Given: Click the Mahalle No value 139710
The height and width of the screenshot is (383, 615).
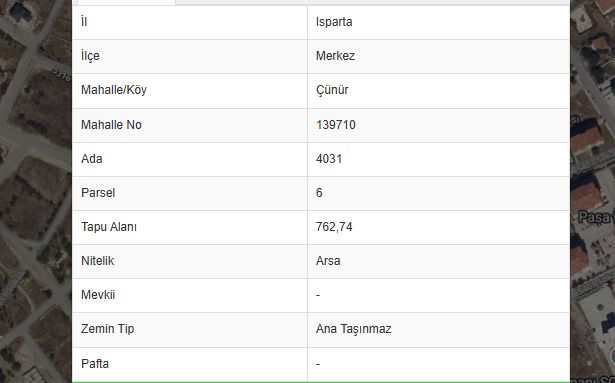Looking at the screenshot, I should (336, 125).
